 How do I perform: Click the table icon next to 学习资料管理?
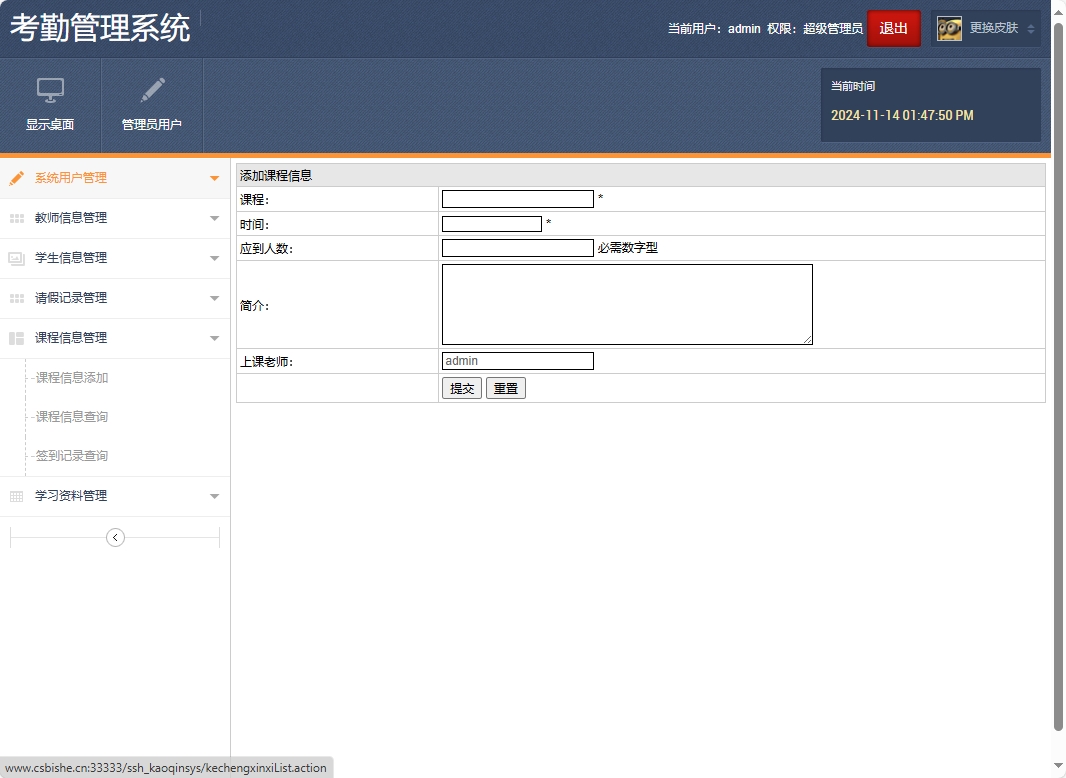[x=15, y=495]
